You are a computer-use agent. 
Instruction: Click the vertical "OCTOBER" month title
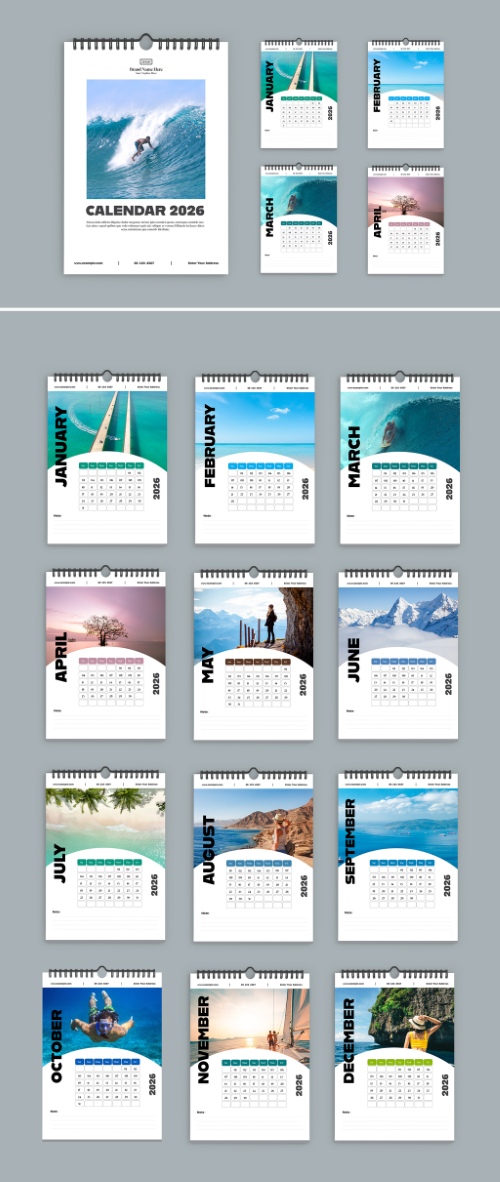coord(57,1046)
